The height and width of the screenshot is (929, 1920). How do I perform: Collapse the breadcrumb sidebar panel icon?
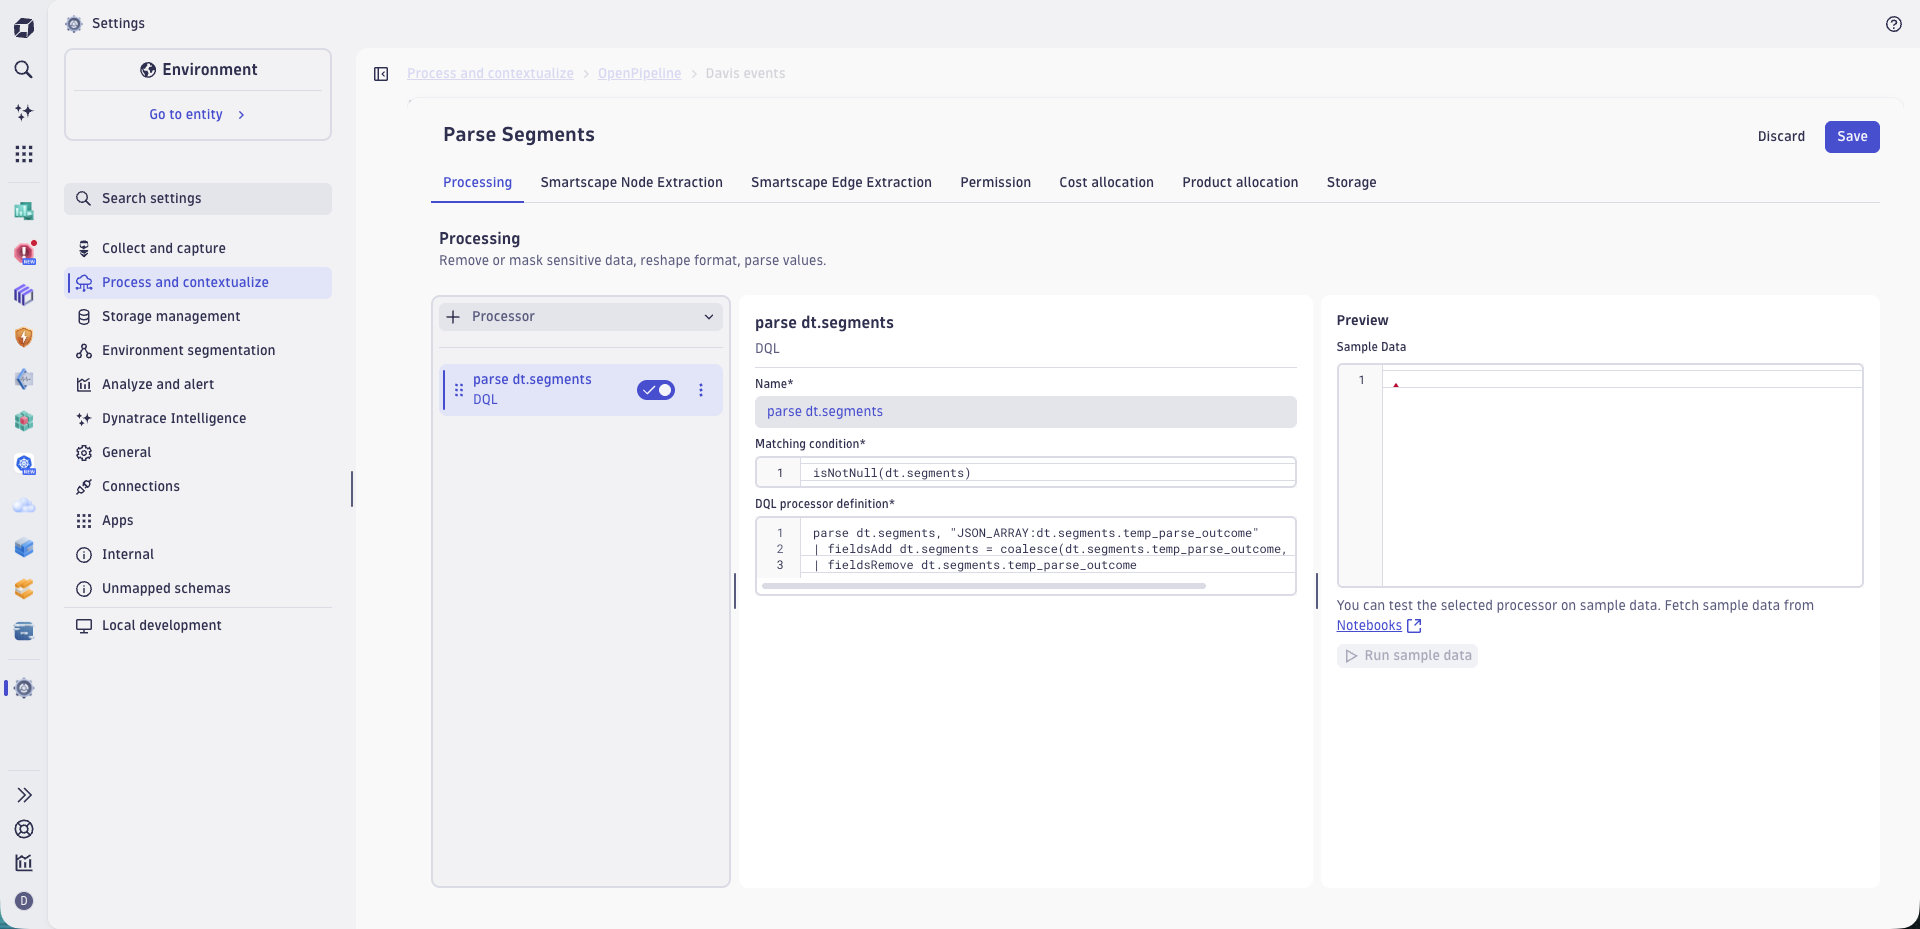coord(381,74)
